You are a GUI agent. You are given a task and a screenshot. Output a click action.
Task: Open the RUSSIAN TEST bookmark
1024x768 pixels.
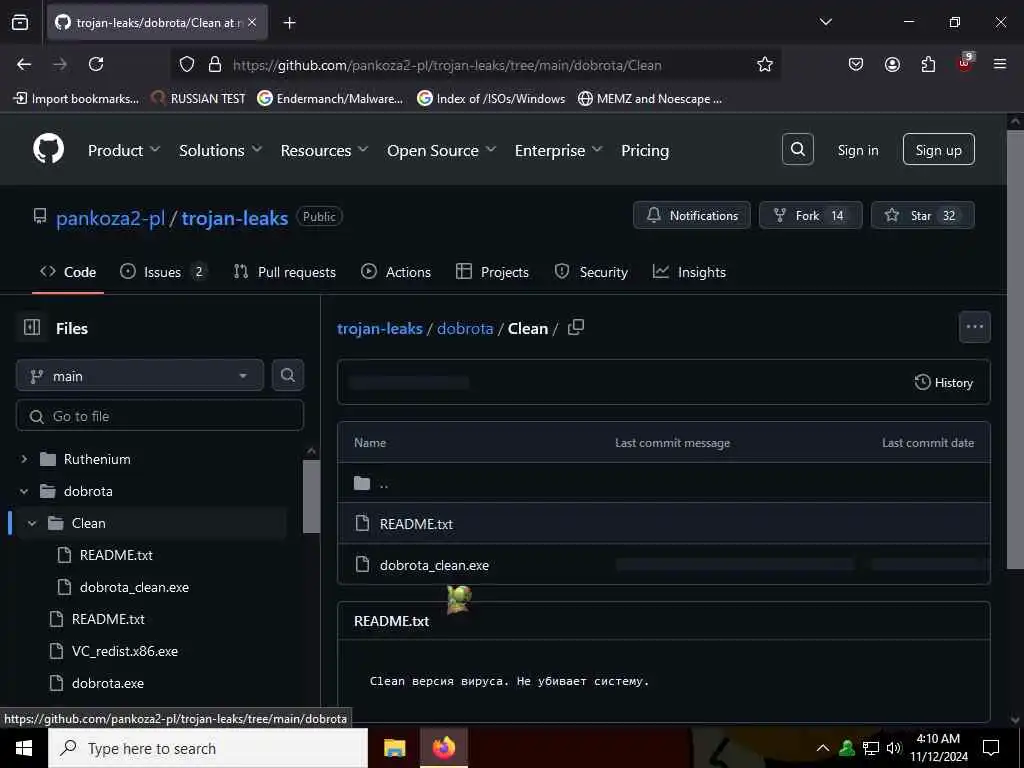(199, 99)
